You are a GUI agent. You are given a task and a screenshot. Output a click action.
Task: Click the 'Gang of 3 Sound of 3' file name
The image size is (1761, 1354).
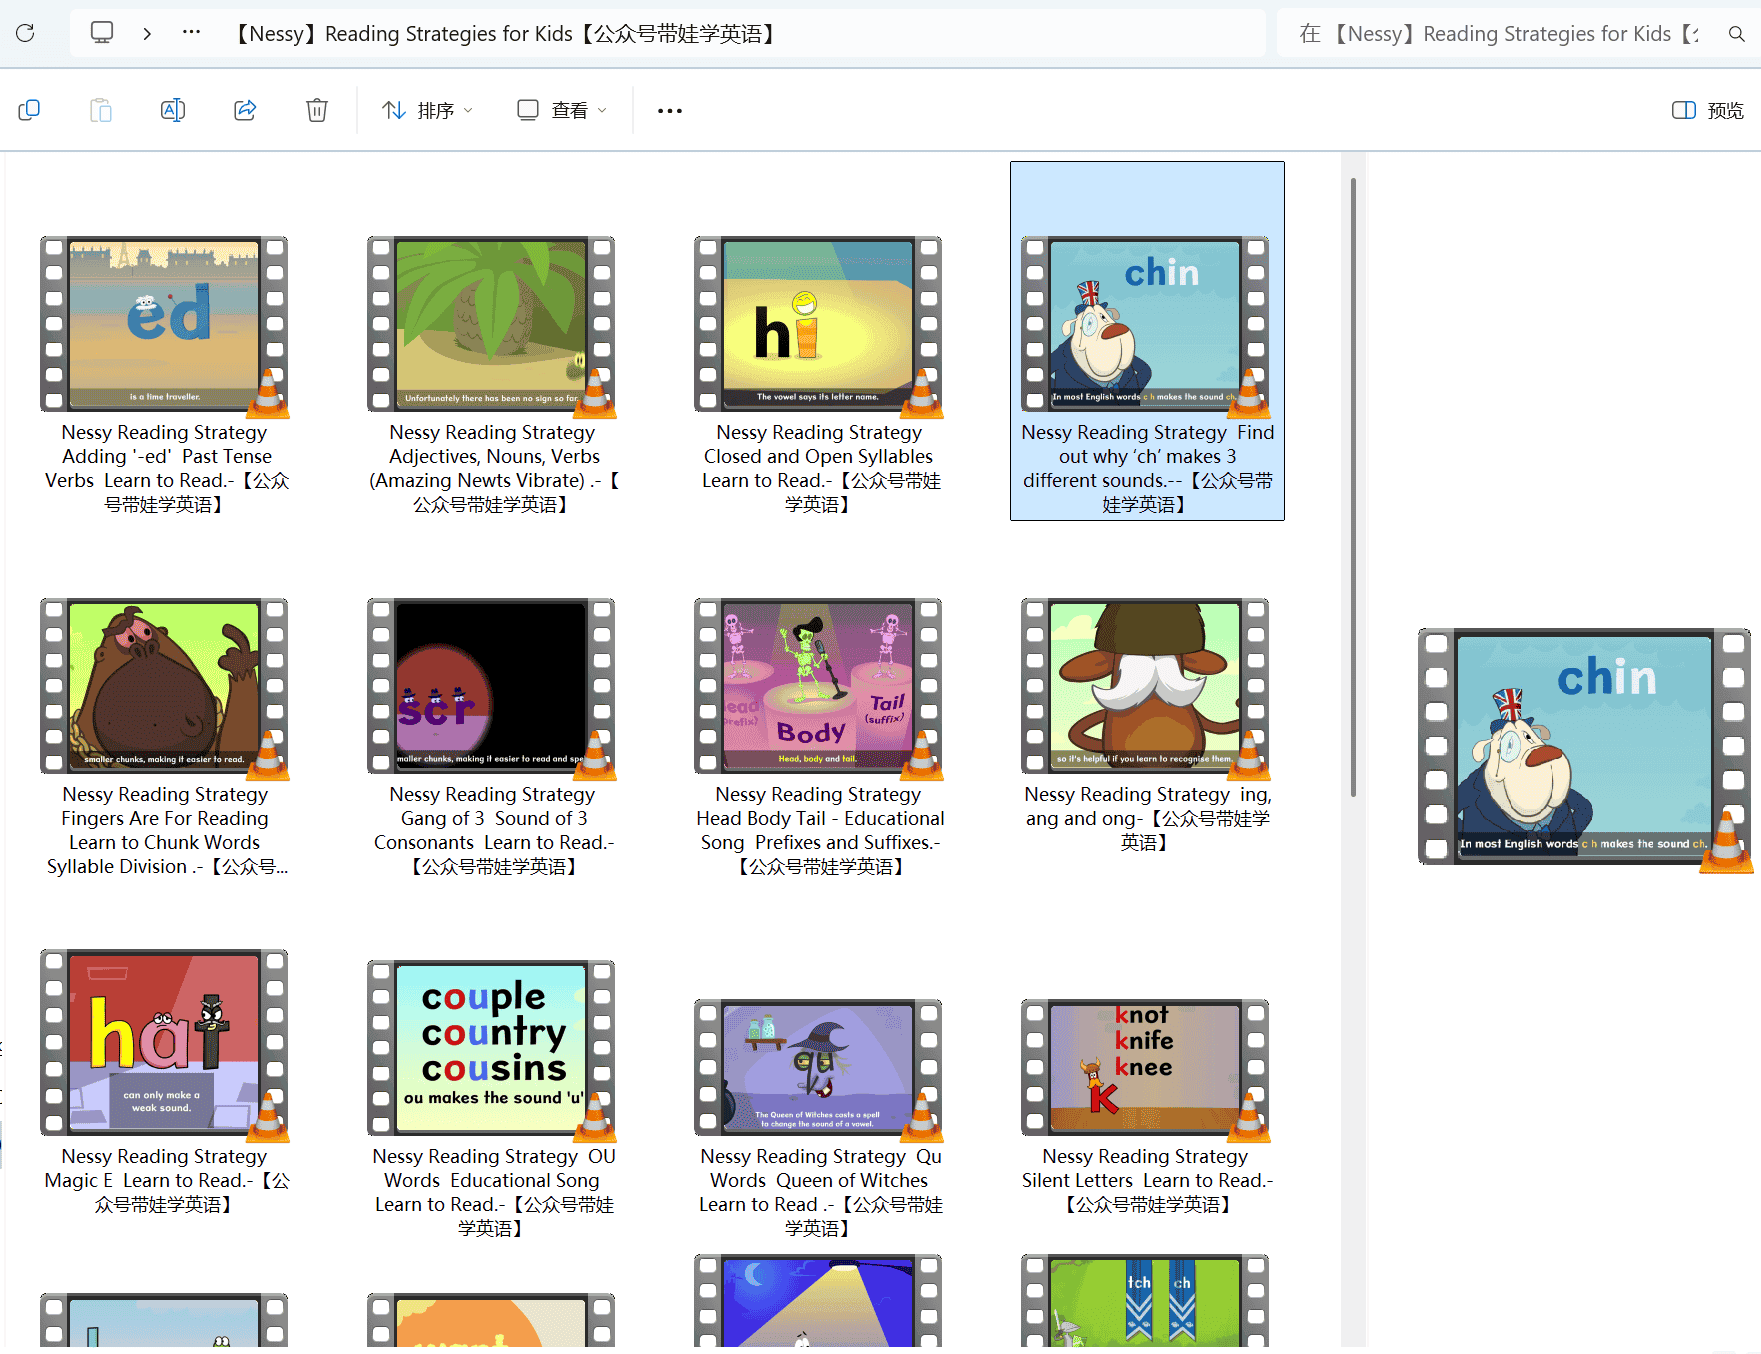492,830
